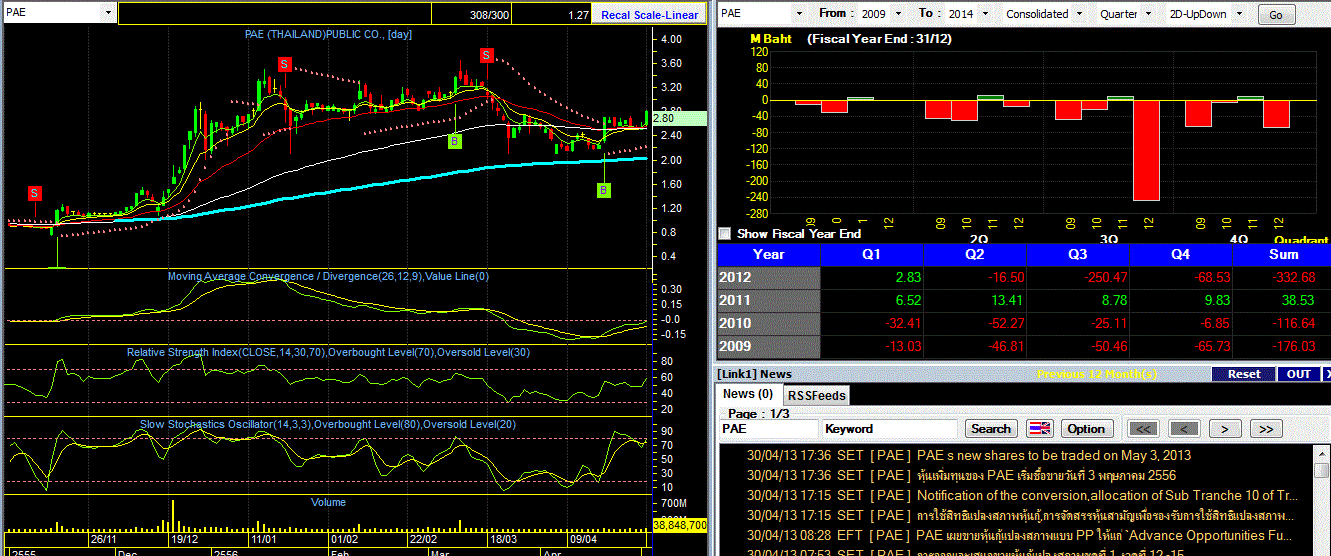Open the To year 2014 dropdown
The image size is (1331, 556).
coord(986,14)
